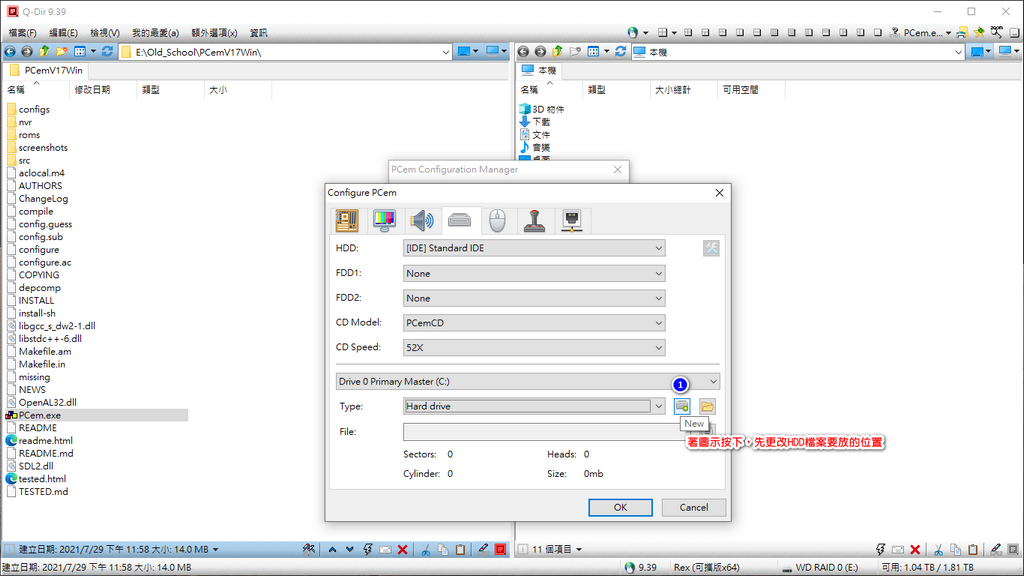
Task: Open the CD Model dropdown
Action: [534, 323]
